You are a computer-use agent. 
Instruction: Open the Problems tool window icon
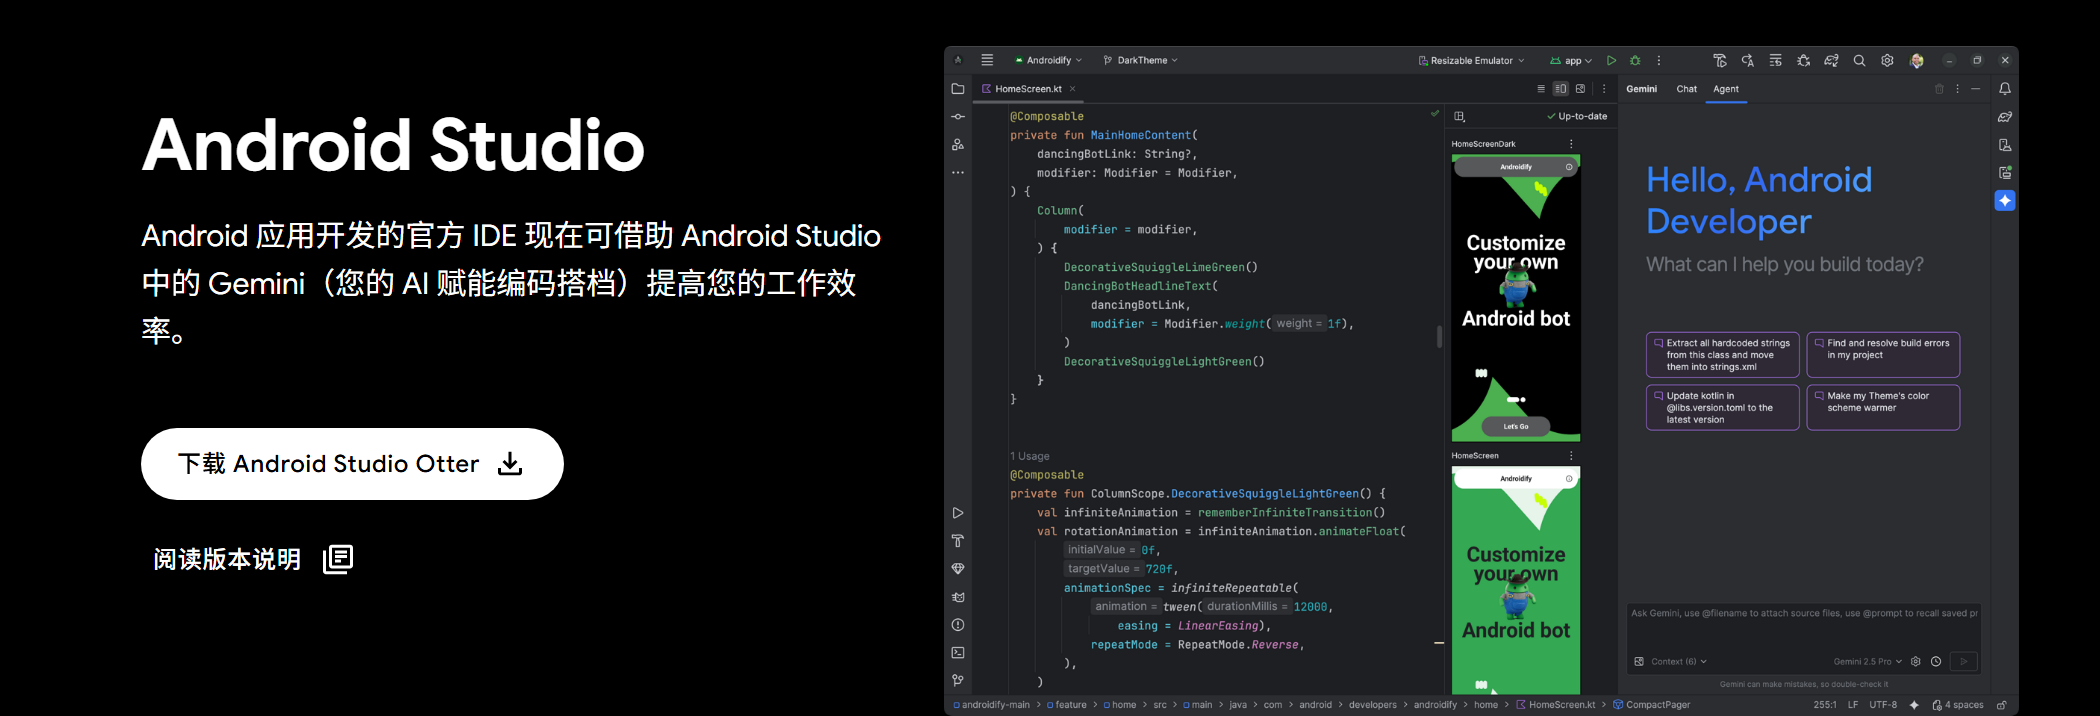[958, 625]
